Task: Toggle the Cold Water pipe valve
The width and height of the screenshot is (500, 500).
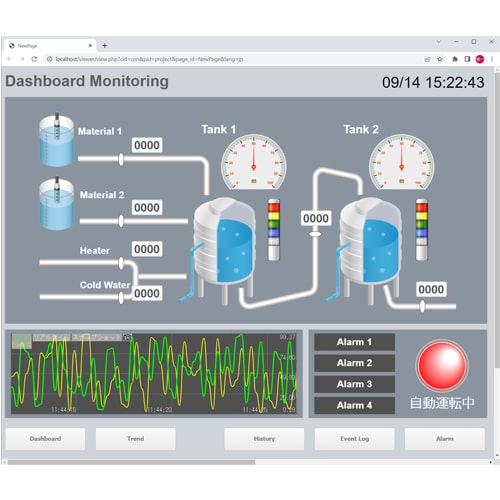Action: point(121,297)
